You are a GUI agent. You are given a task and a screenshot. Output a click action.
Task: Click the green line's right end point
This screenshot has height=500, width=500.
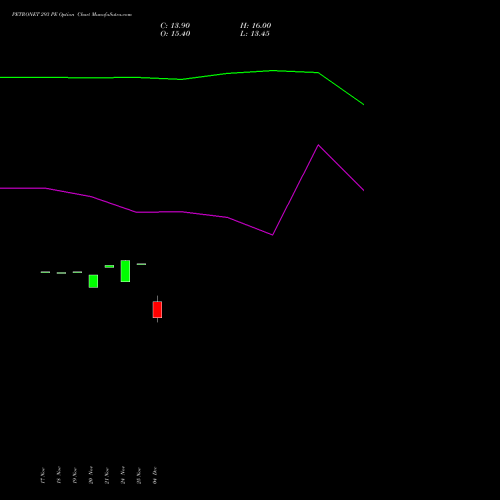coord(363,104)
